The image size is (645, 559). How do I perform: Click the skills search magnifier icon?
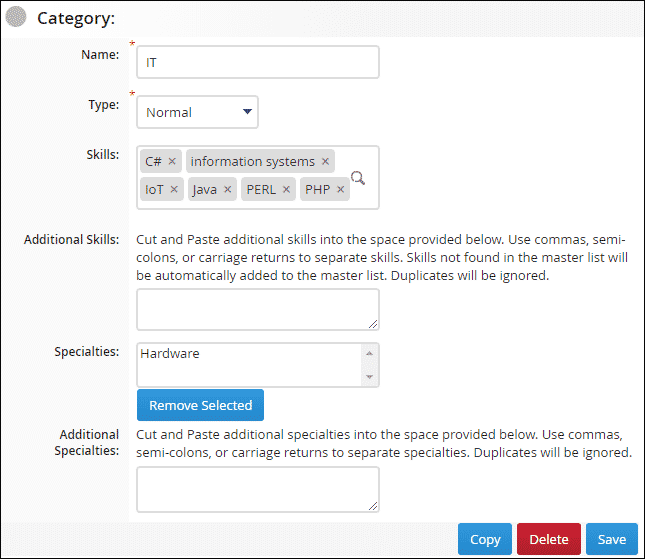click(358, 178)
